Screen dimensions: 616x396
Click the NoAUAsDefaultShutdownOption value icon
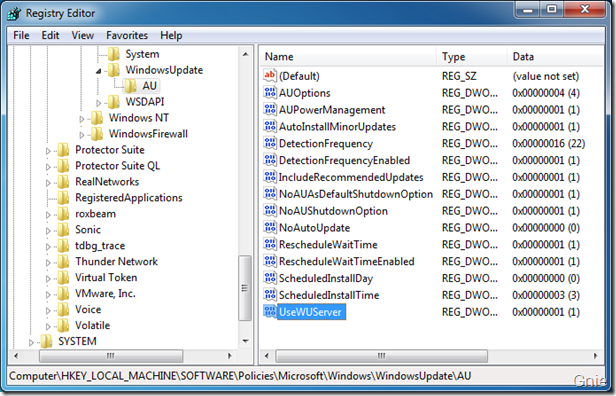pyautogui.click(x=270, y=194)
